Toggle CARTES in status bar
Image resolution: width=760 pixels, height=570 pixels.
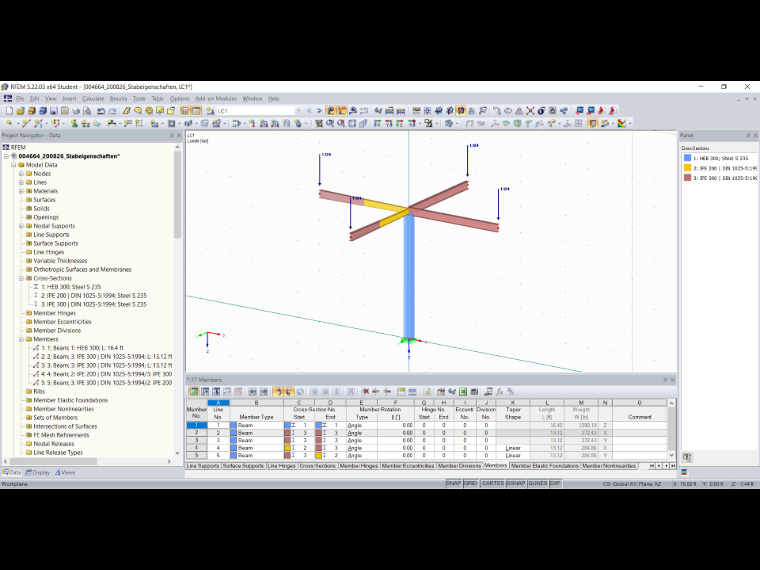pos(493,484)
